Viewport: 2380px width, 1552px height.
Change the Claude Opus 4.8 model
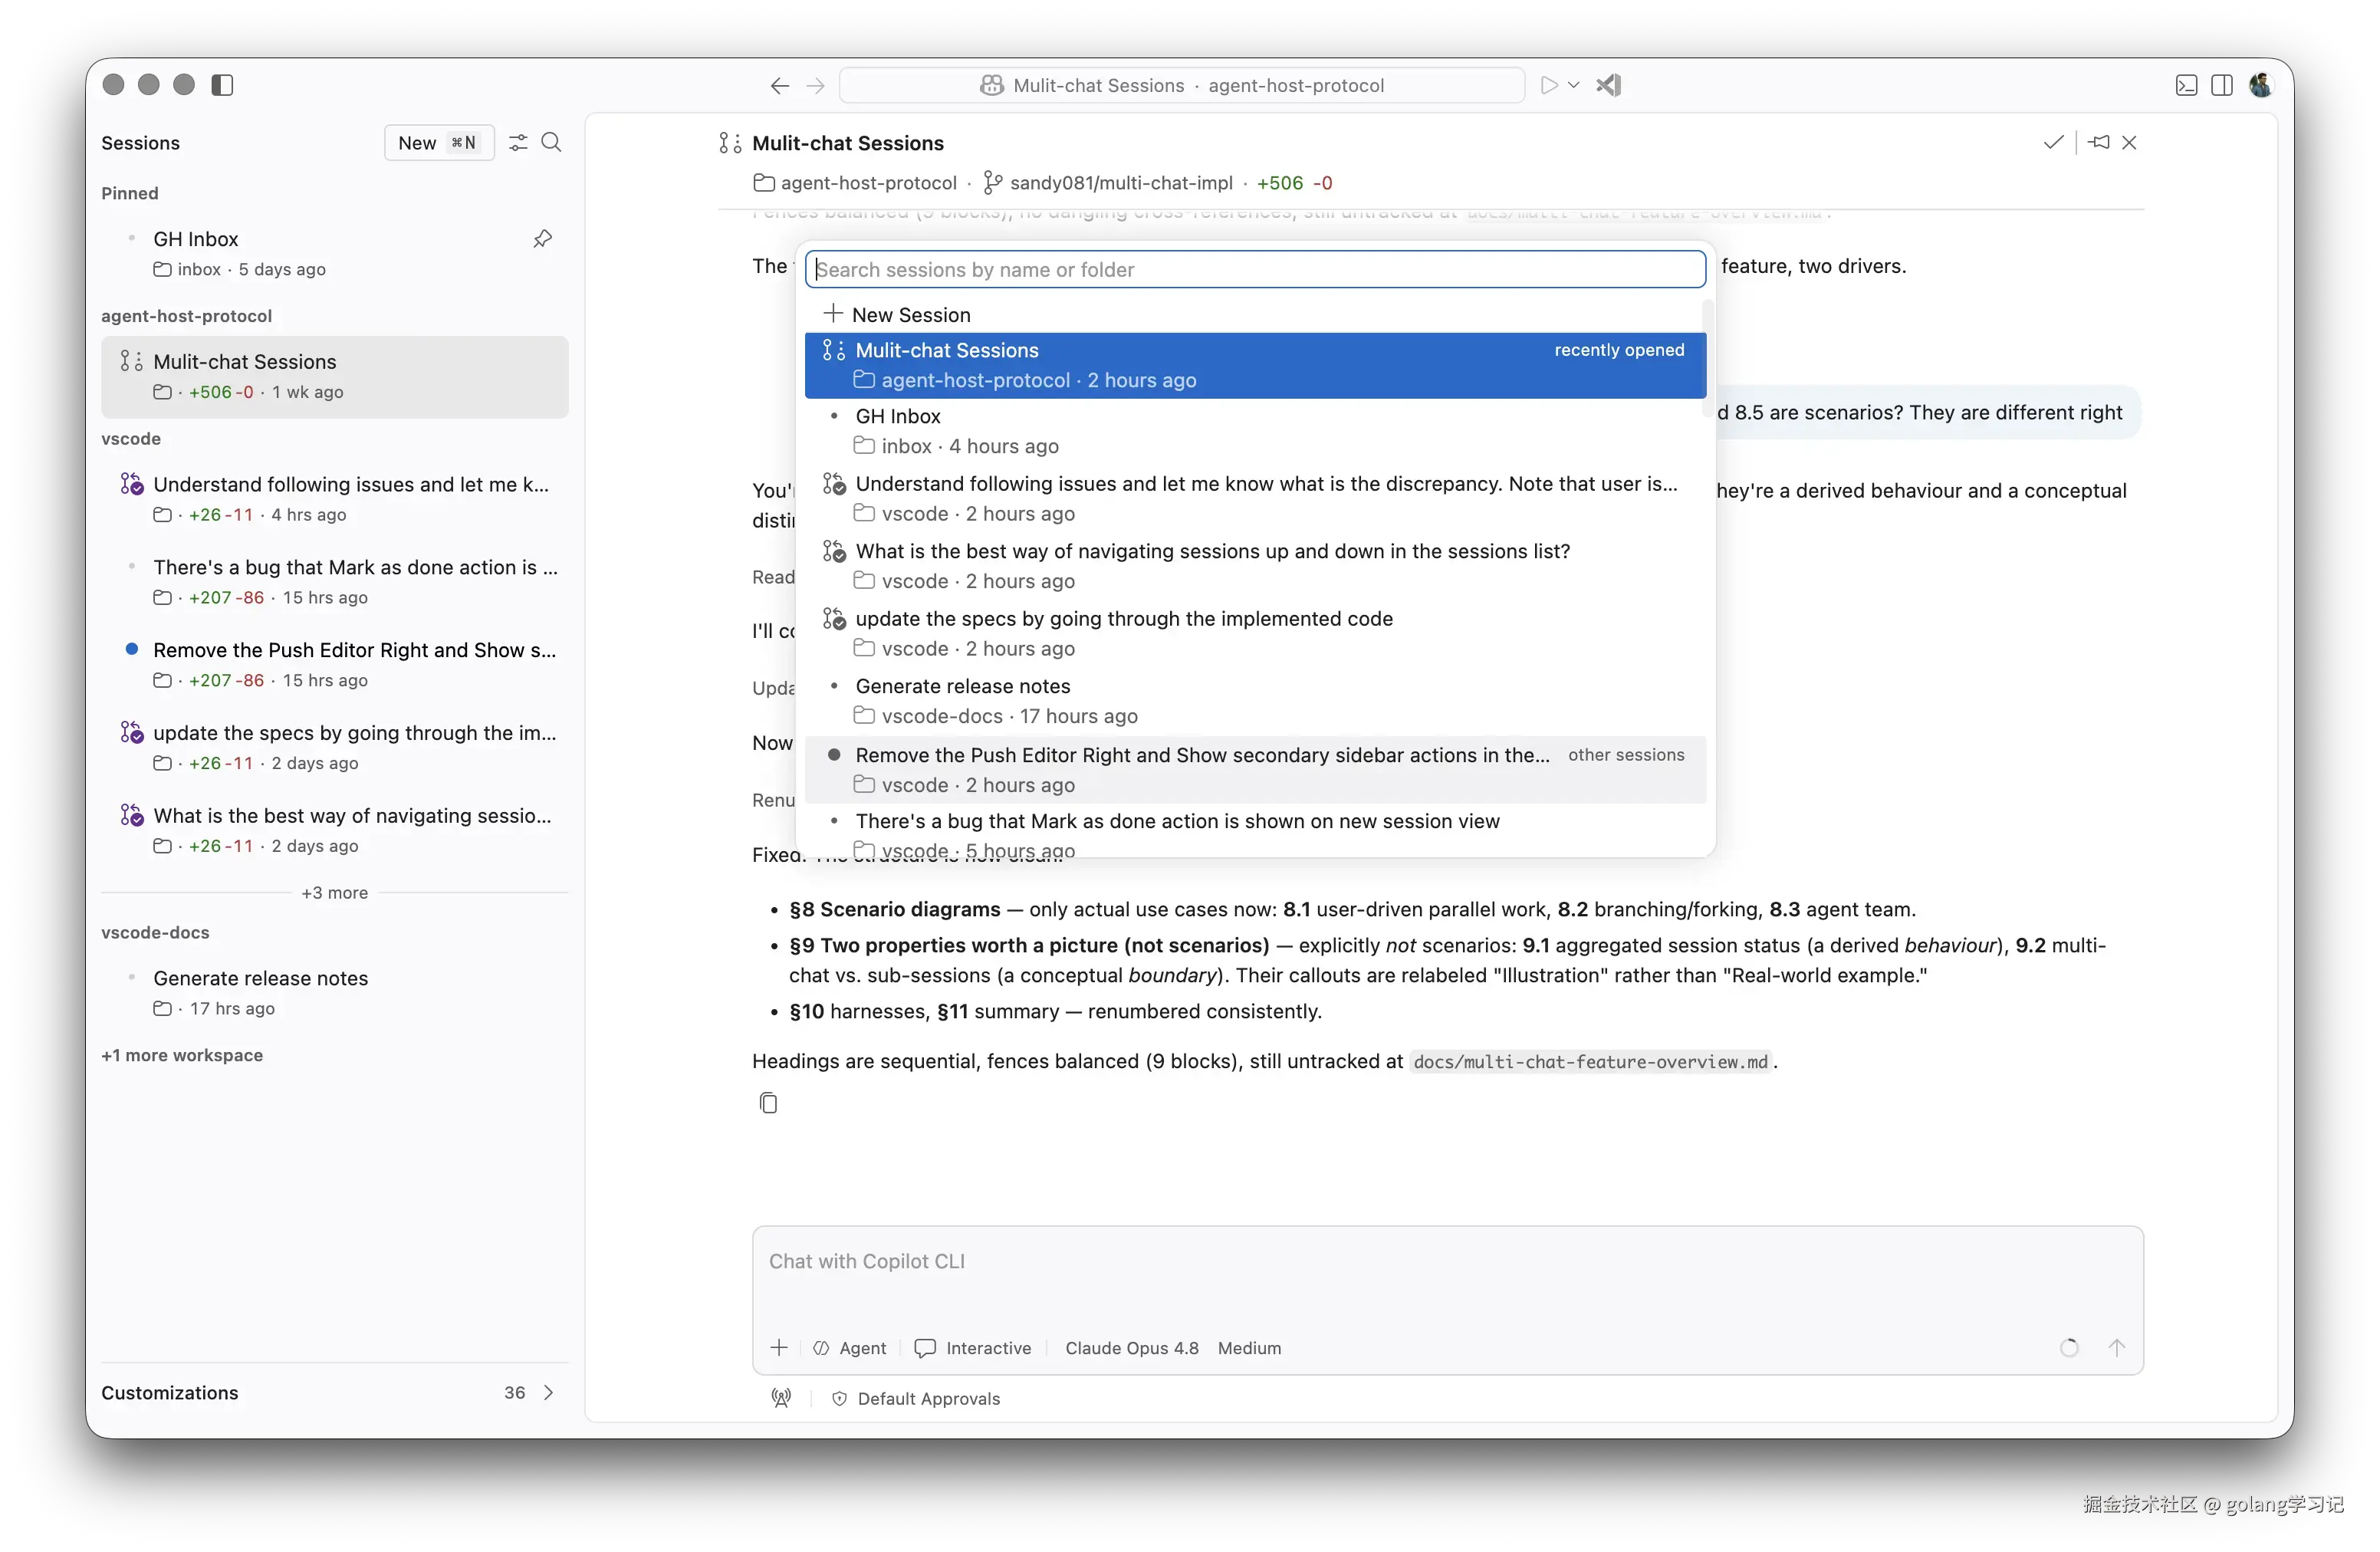[1132, 1349]
